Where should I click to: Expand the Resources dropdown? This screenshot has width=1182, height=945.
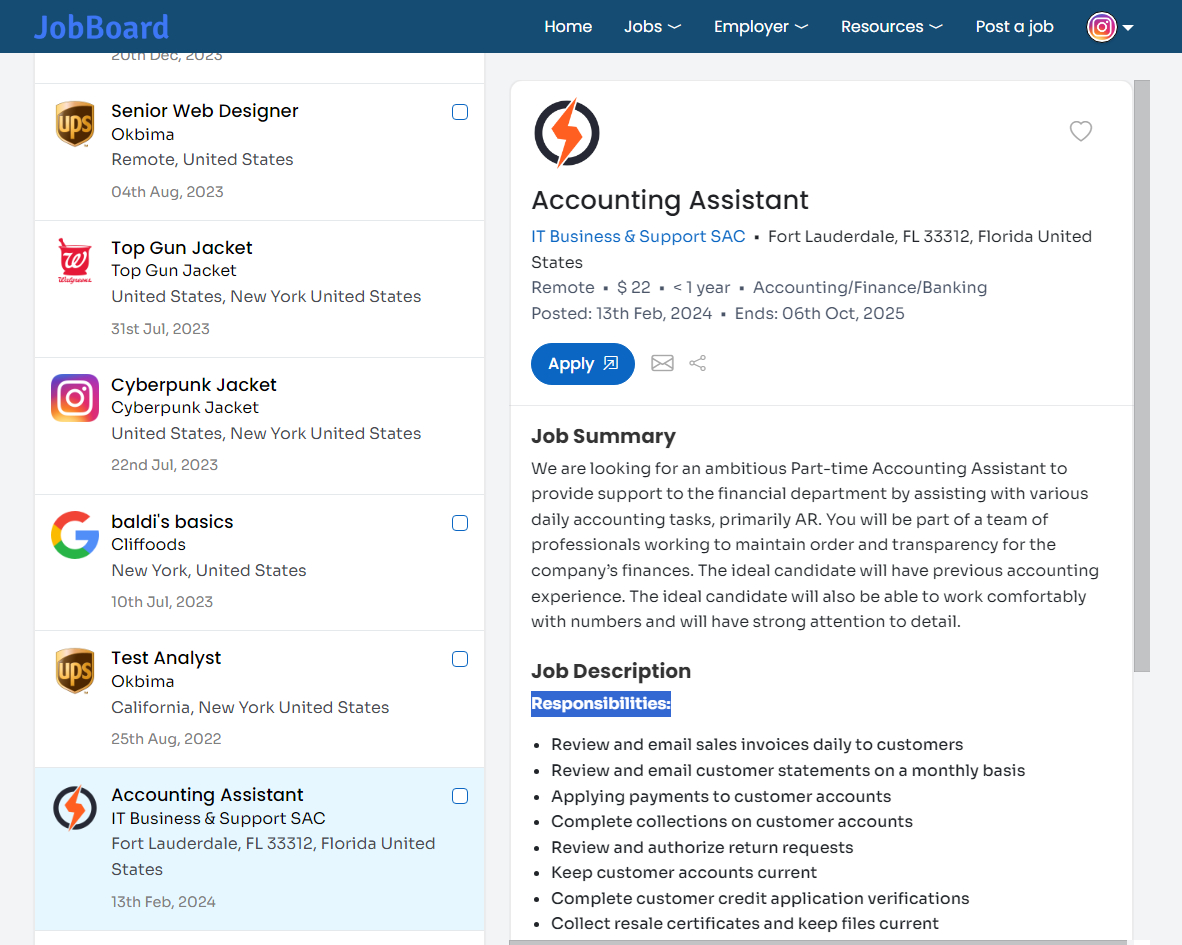coord(891,27)
